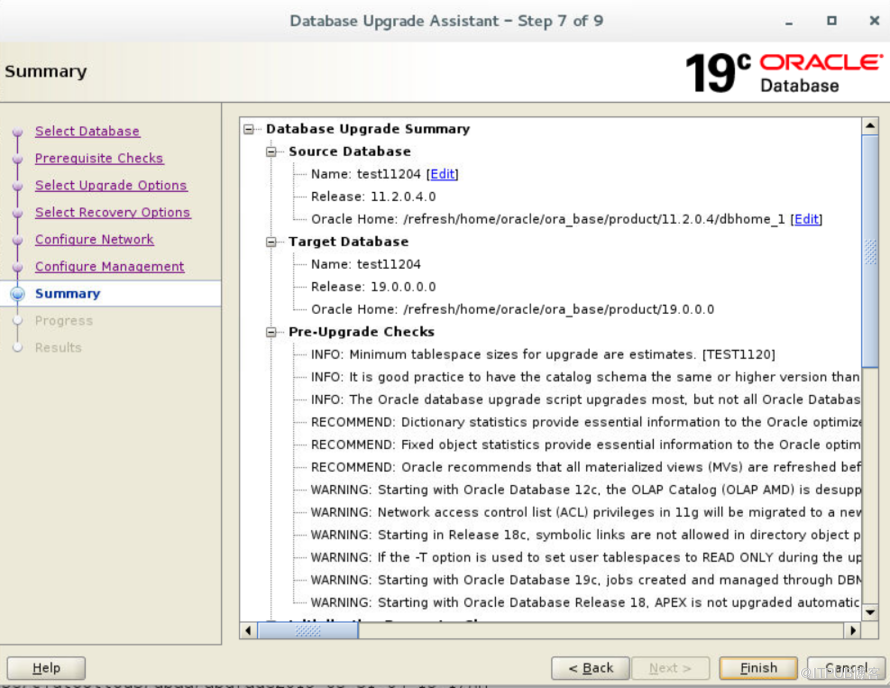Collapse the Database Upgrade Summary tree node

pos(250,129)
